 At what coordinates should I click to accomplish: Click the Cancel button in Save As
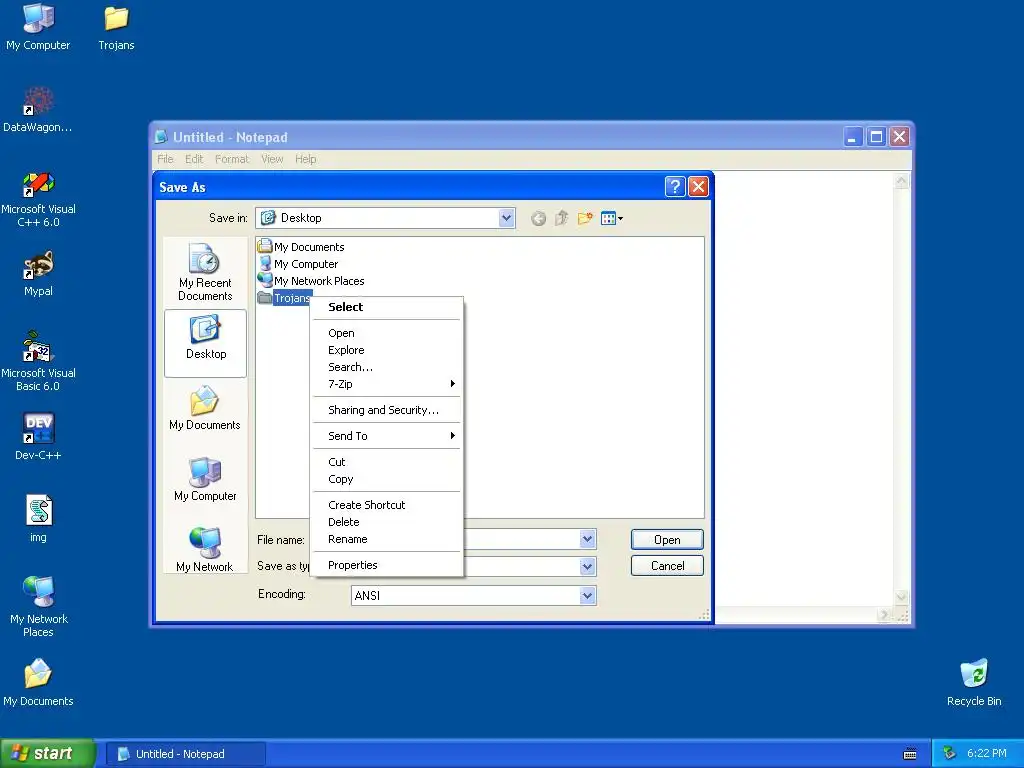(x=667, y=566)
